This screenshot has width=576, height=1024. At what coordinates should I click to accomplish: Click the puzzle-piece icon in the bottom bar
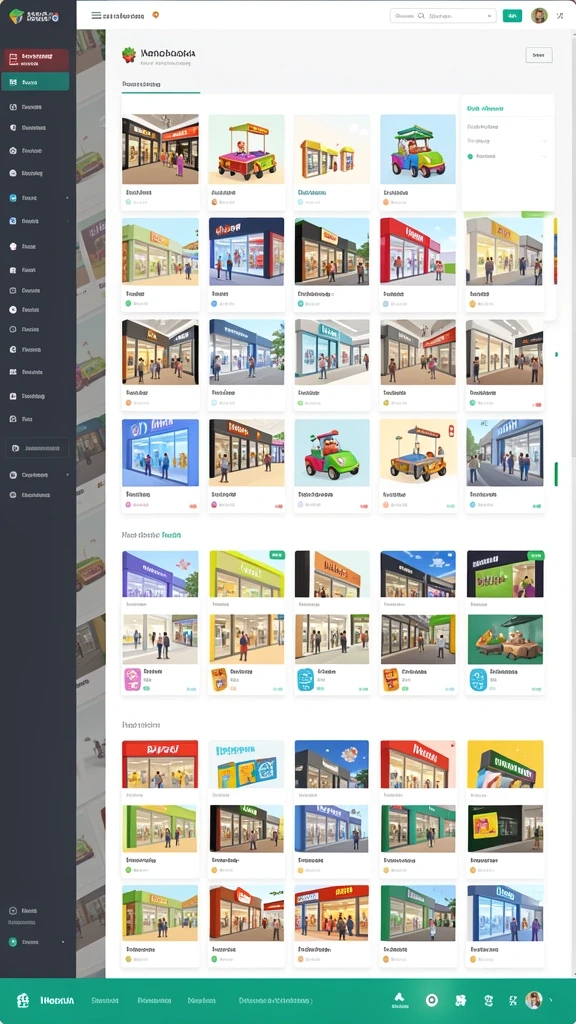(460, 1000)
